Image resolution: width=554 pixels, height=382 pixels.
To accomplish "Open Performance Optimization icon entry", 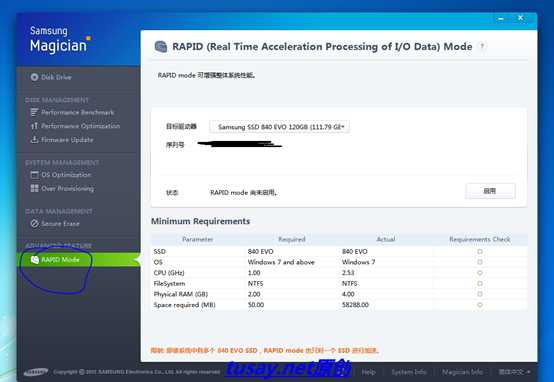I will pyautogui.click(x=34, y=126).
